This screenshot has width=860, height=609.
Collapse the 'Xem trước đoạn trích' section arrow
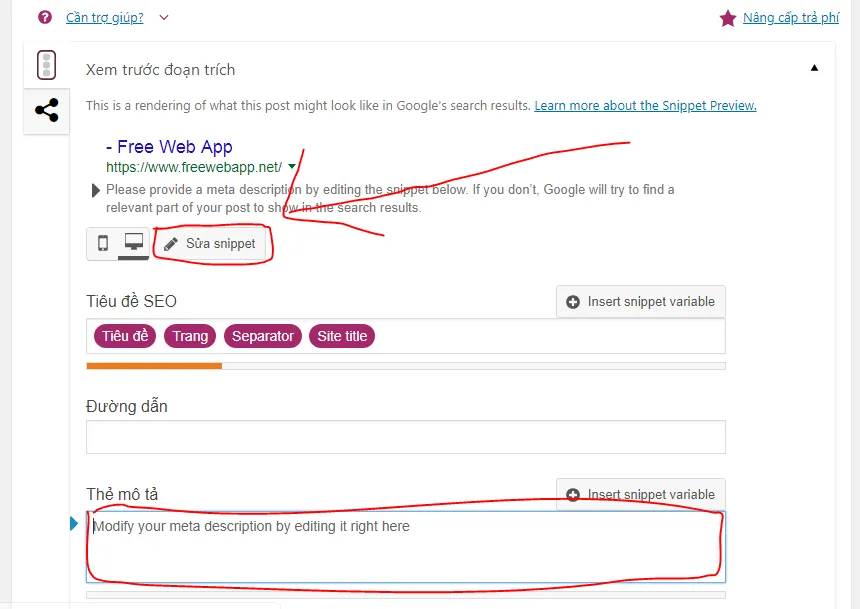pos(814,68)
